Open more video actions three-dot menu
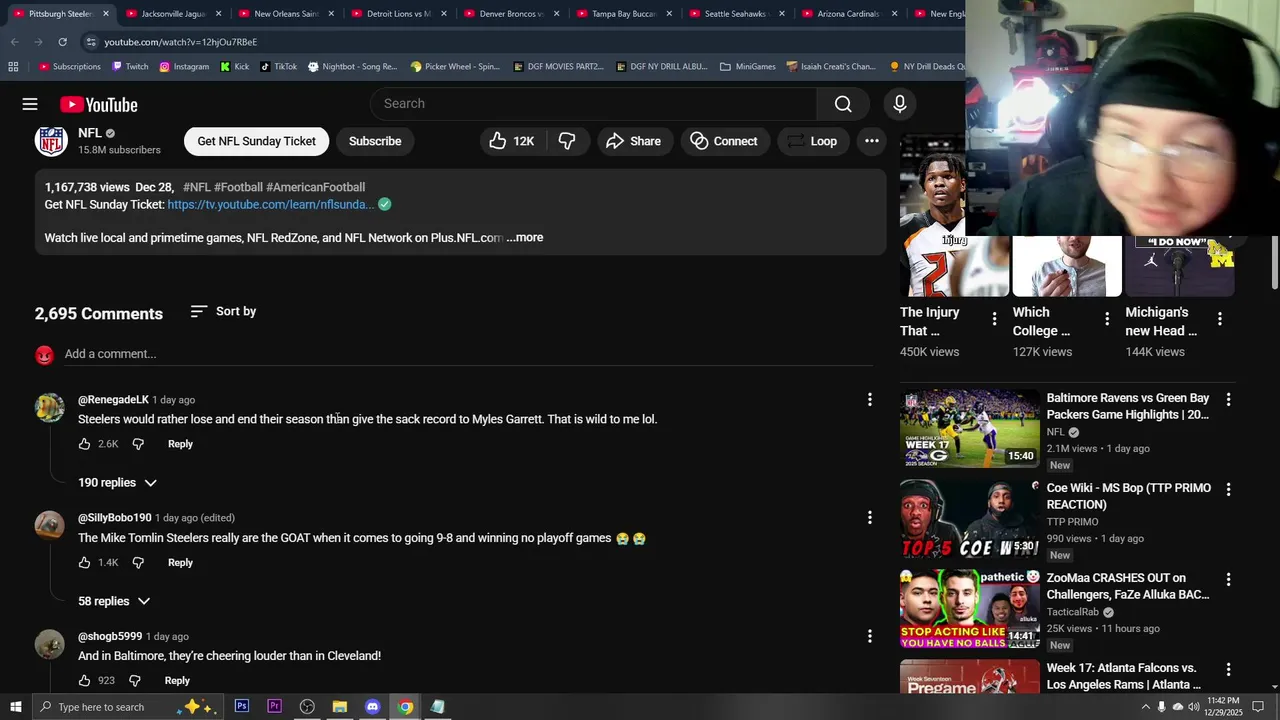This screenshot has width=1280, height=720. point(872,141)
